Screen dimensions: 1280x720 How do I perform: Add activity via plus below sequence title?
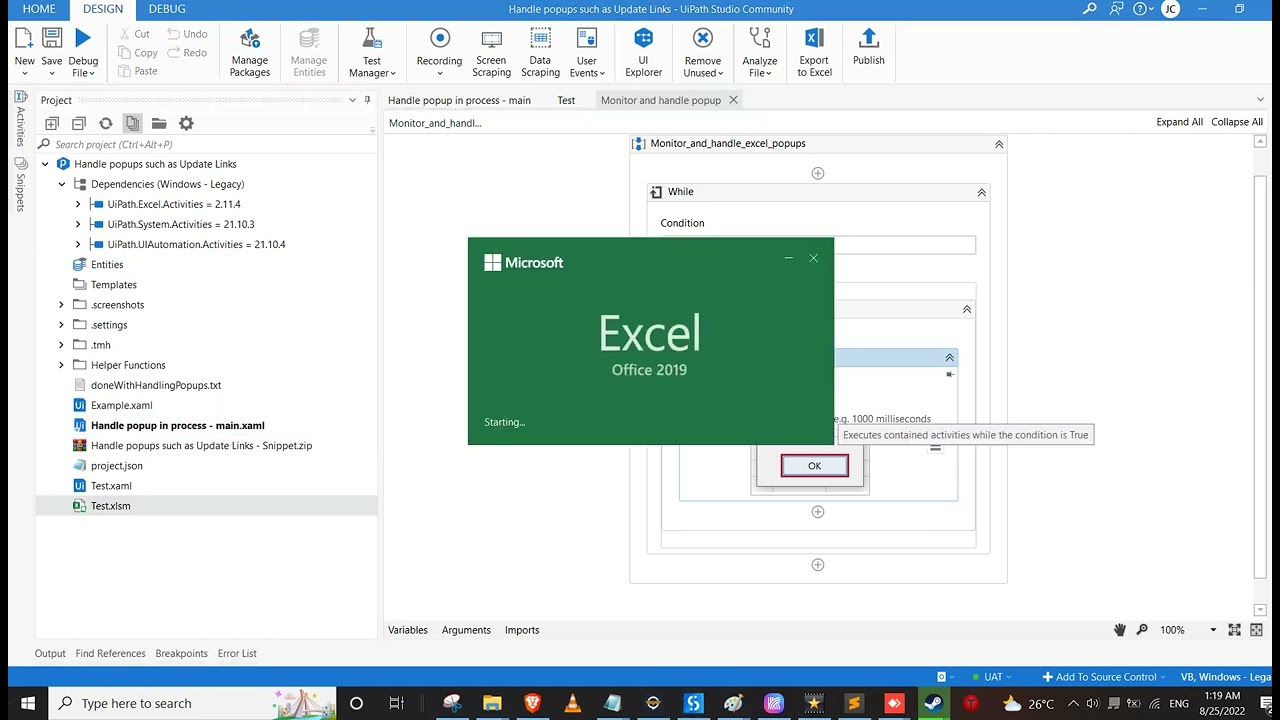click(818, 173)
